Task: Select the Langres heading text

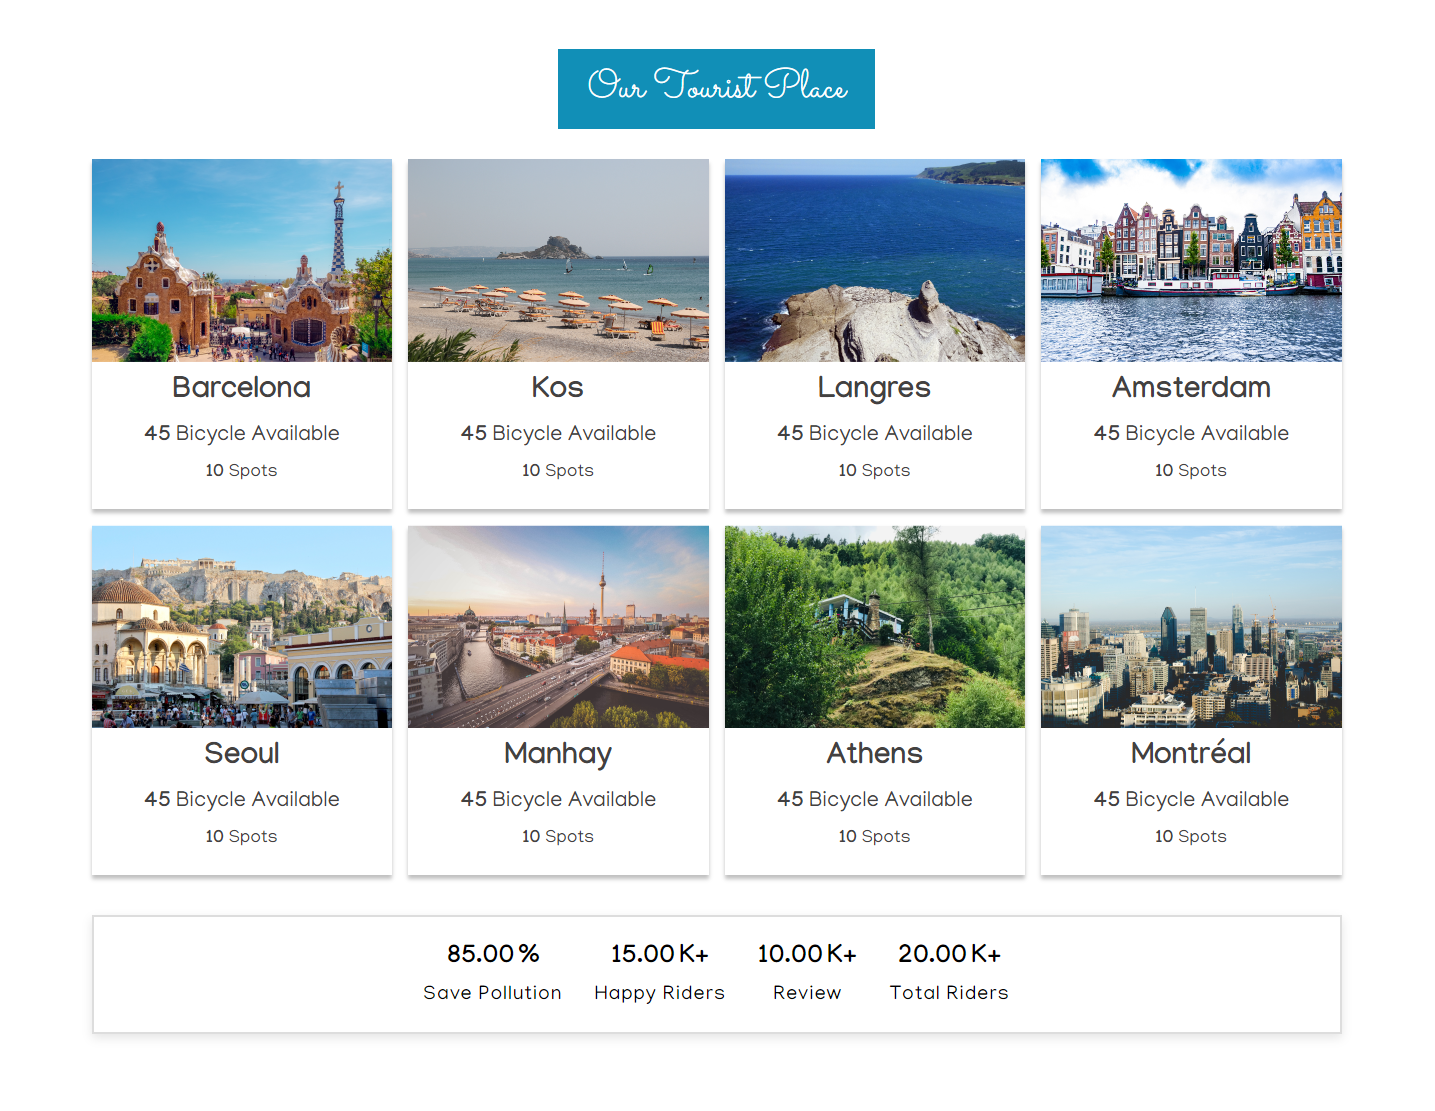Action: point(875,387)
